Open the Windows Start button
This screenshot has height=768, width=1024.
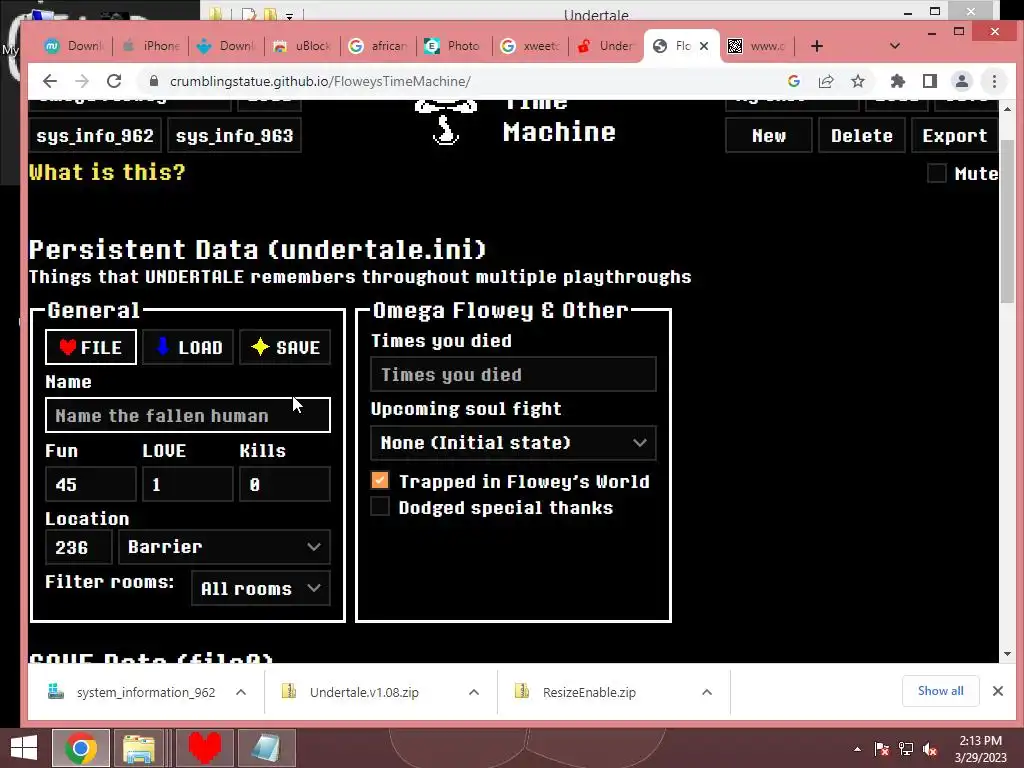pyautogui.click(x=24, y=748)
